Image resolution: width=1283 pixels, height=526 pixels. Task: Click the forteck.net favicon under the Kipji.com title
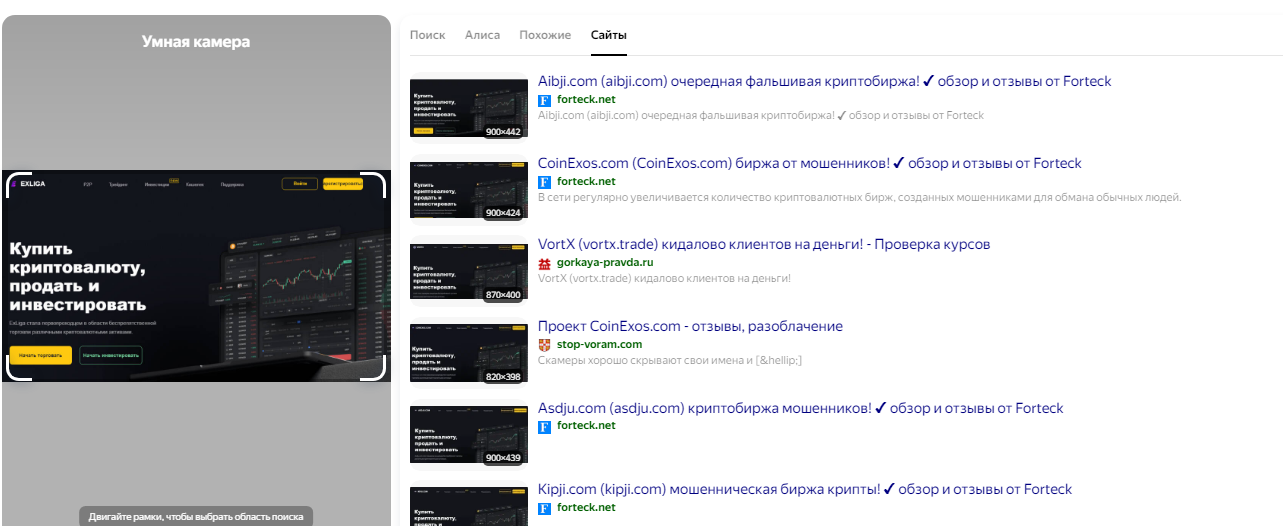[x=544, y=508]
